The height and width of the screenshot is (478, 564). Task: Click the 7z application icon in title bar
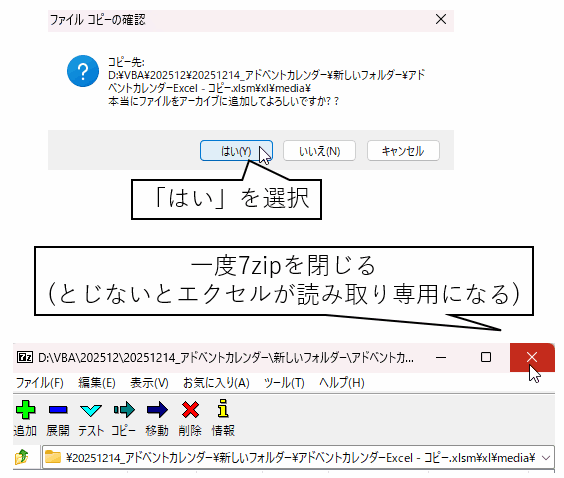[x=25, y=357]
